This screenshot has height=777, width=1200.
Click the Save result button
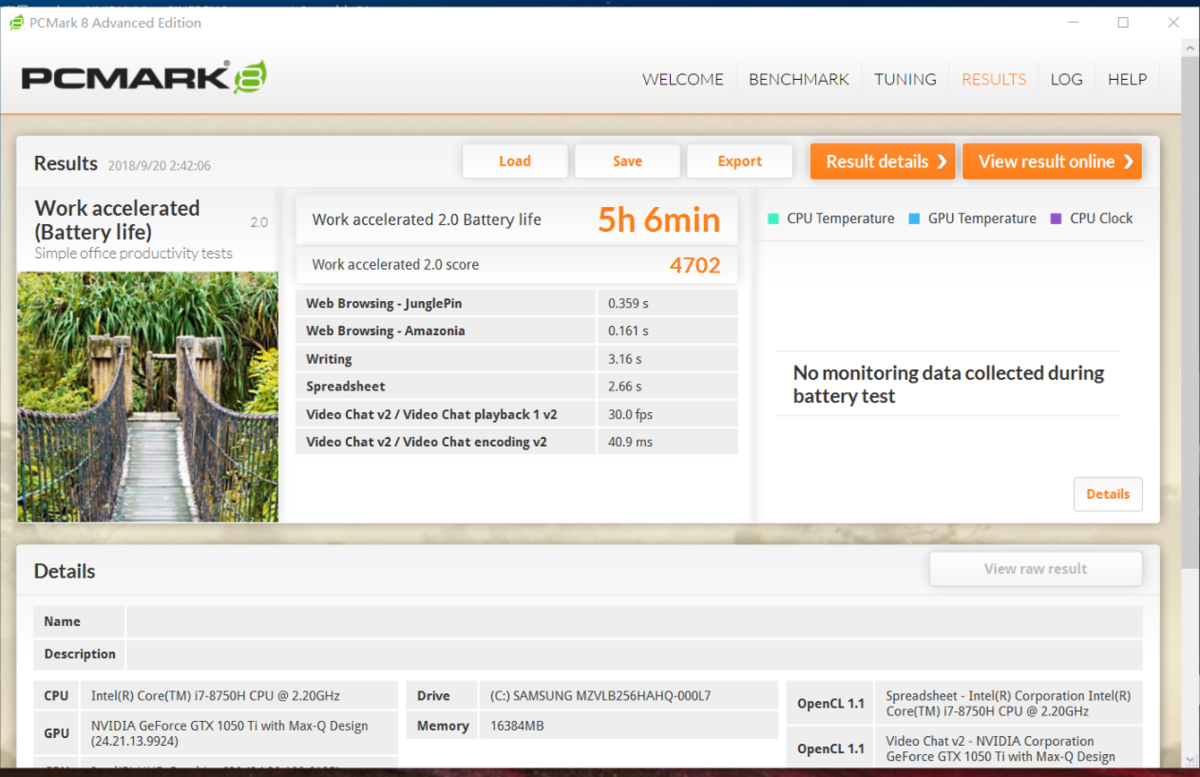tap(628, 161)
